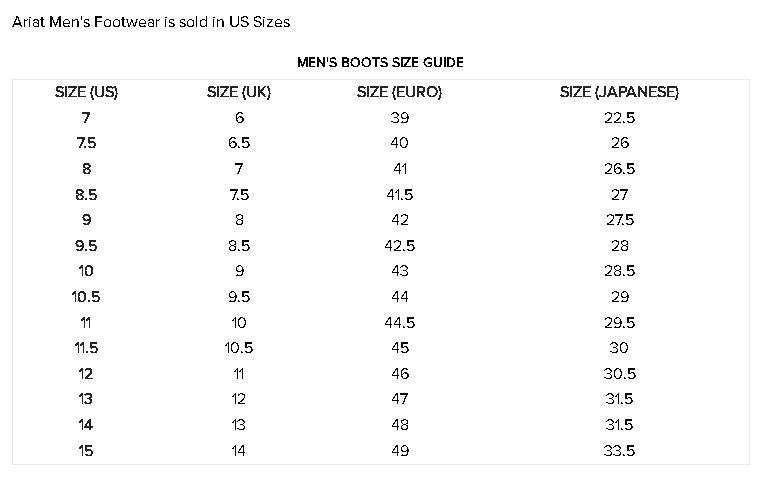Click the SIZE (EURO) column header
The height and width of the screenshot is (489, 761).
[399, 92]
